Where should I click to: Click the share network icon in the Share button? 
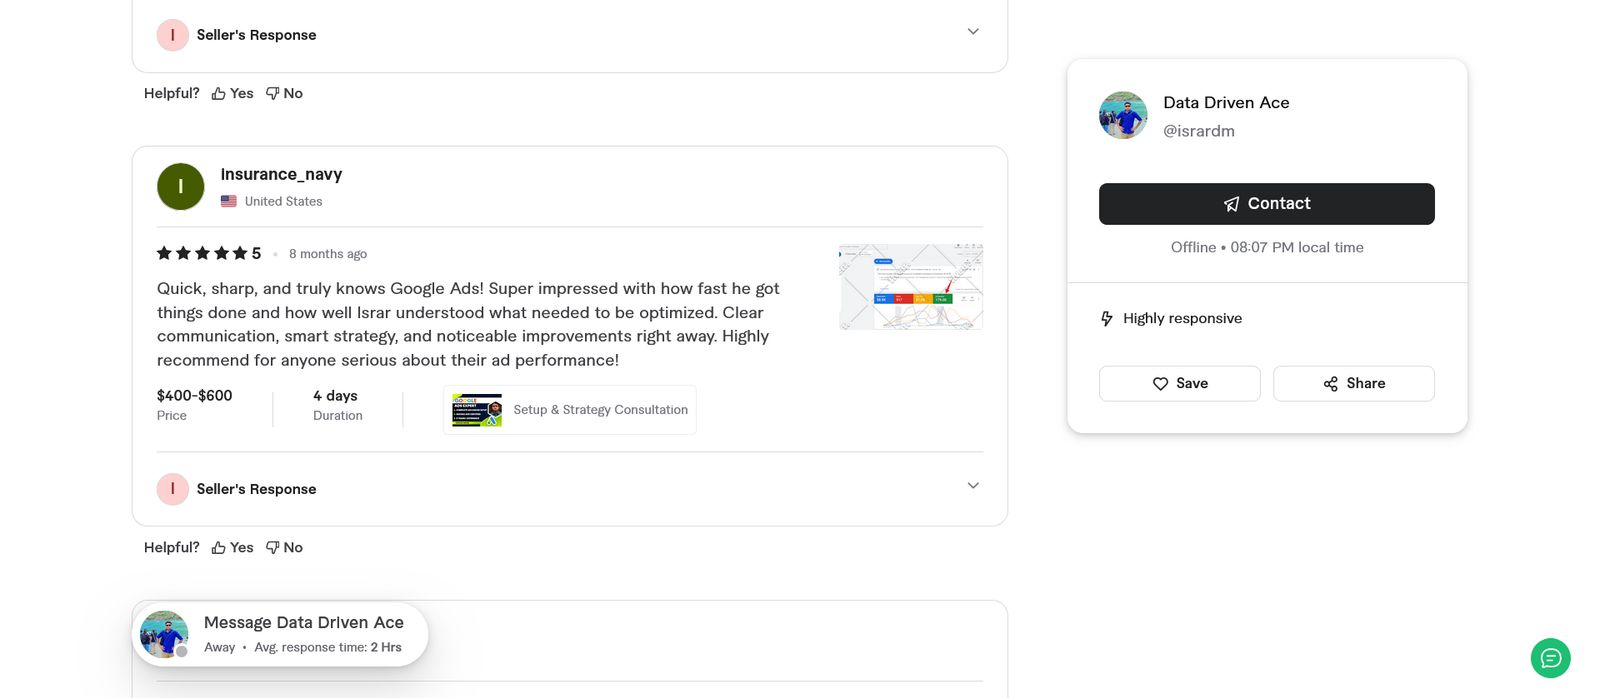pos(1330,383)
